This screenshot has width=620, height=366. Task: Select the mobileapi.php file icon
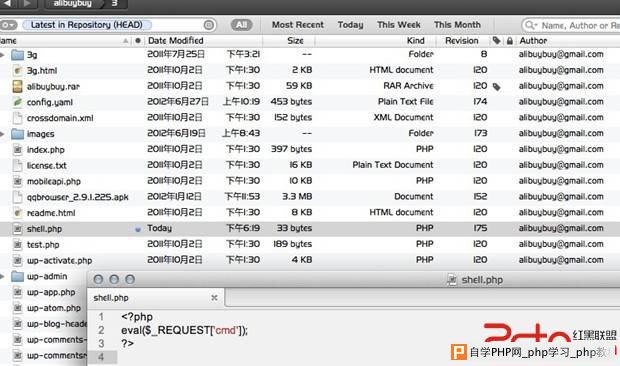coord(17,181)
